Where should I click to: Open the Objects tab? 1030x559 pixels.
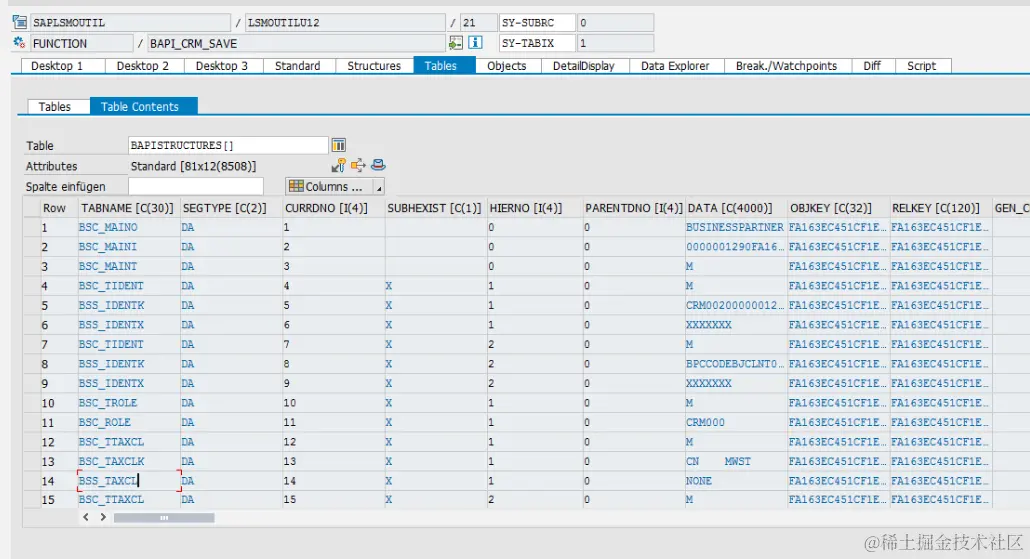pyautogui.click(x=506, y=66)
